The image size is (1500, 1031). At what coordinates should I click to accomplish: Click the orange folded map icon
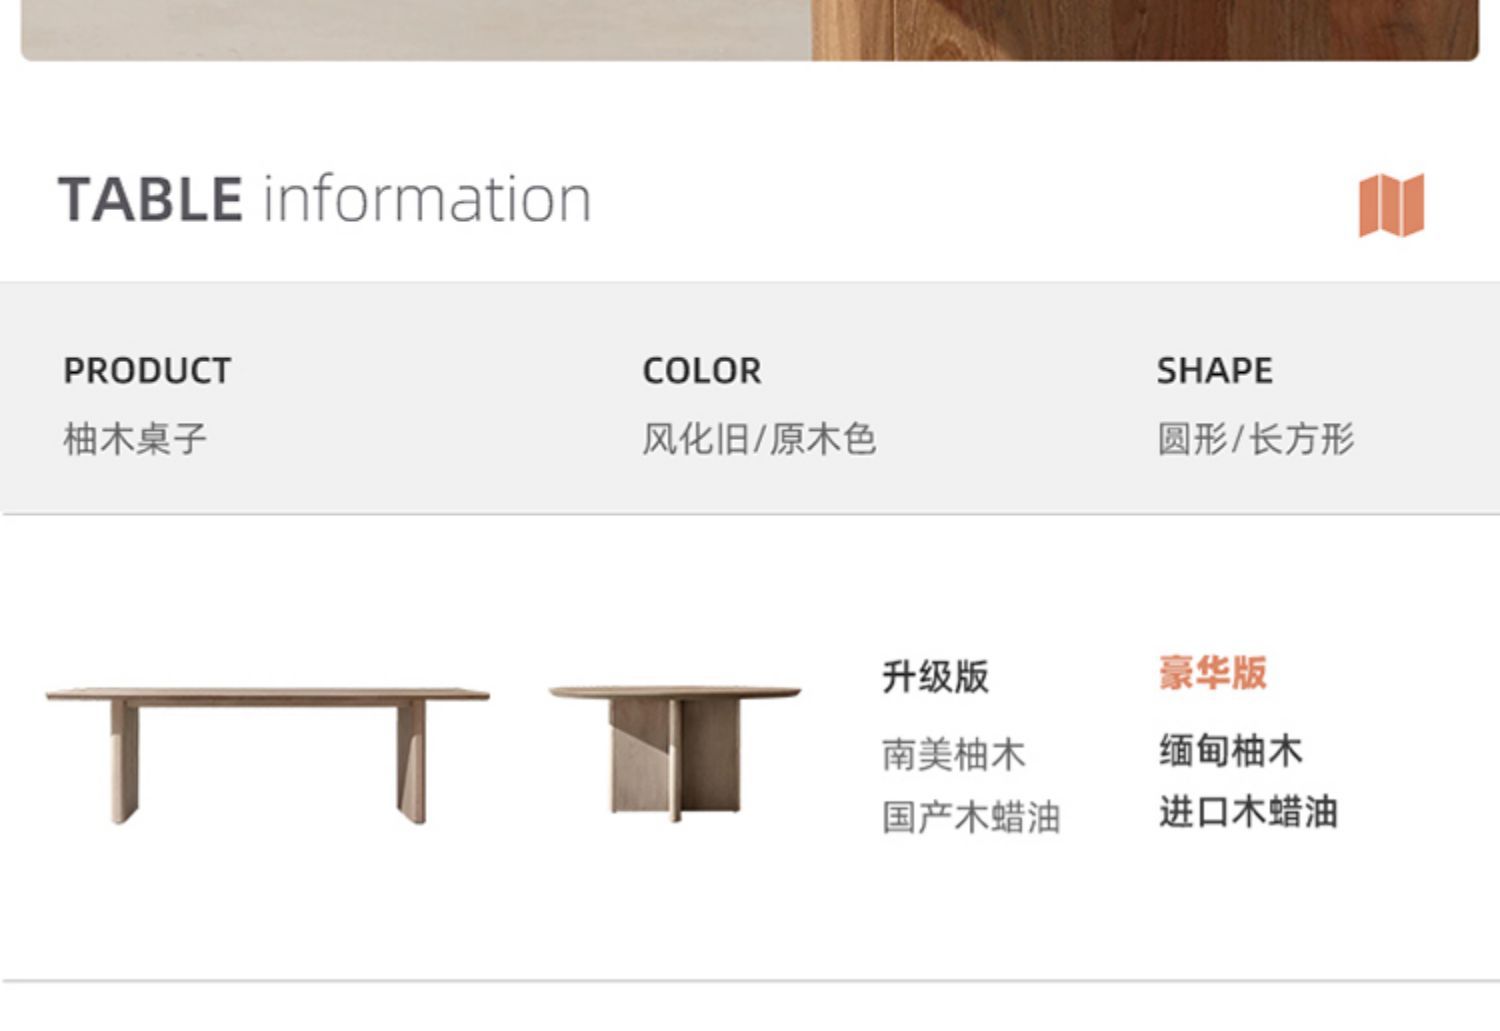pos(1391,205)
